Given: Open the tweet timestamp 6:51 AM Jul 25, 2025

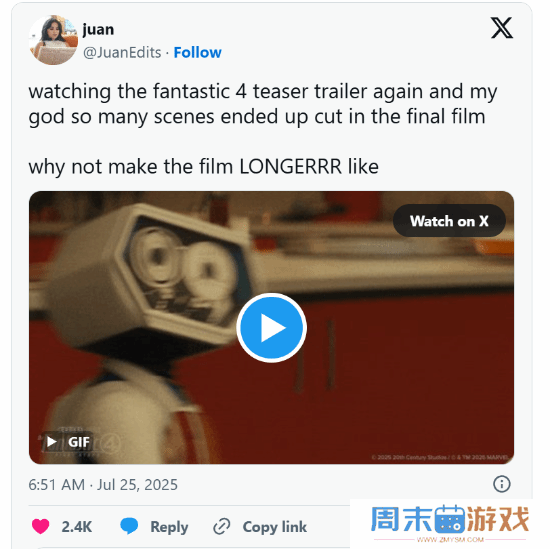Looking at the screenshot, I should tap(103, 485).
